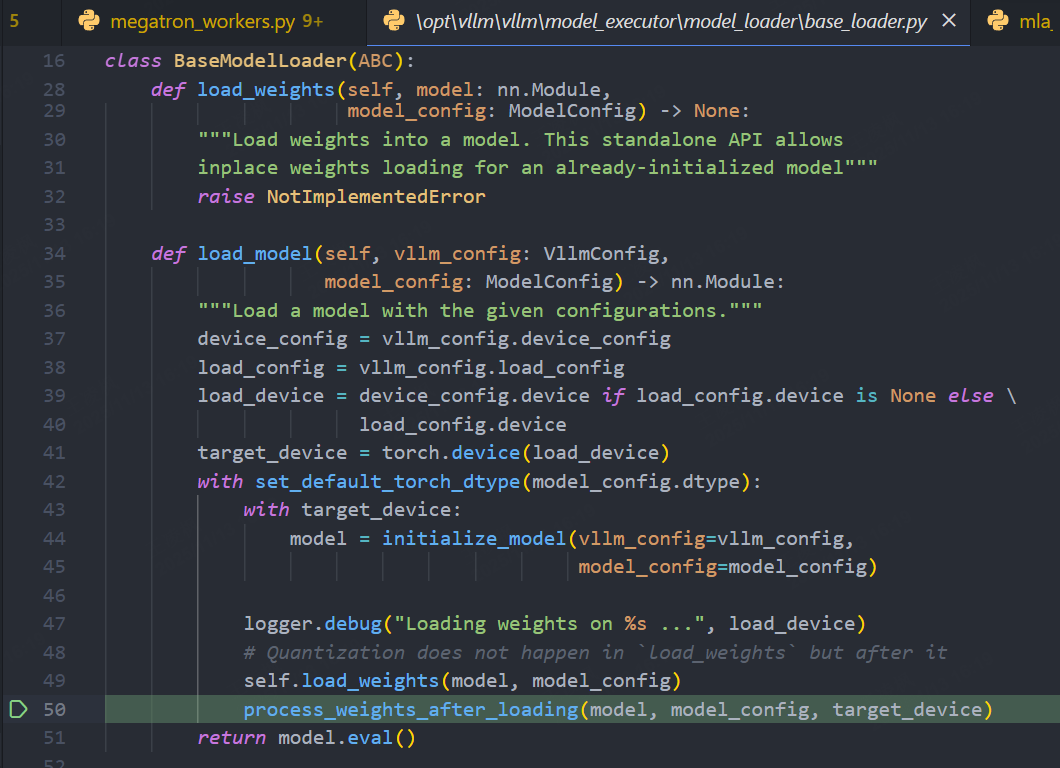1060x768 pixels.
Task: Click line number 34 in the gutter
Action: point(54,254)
